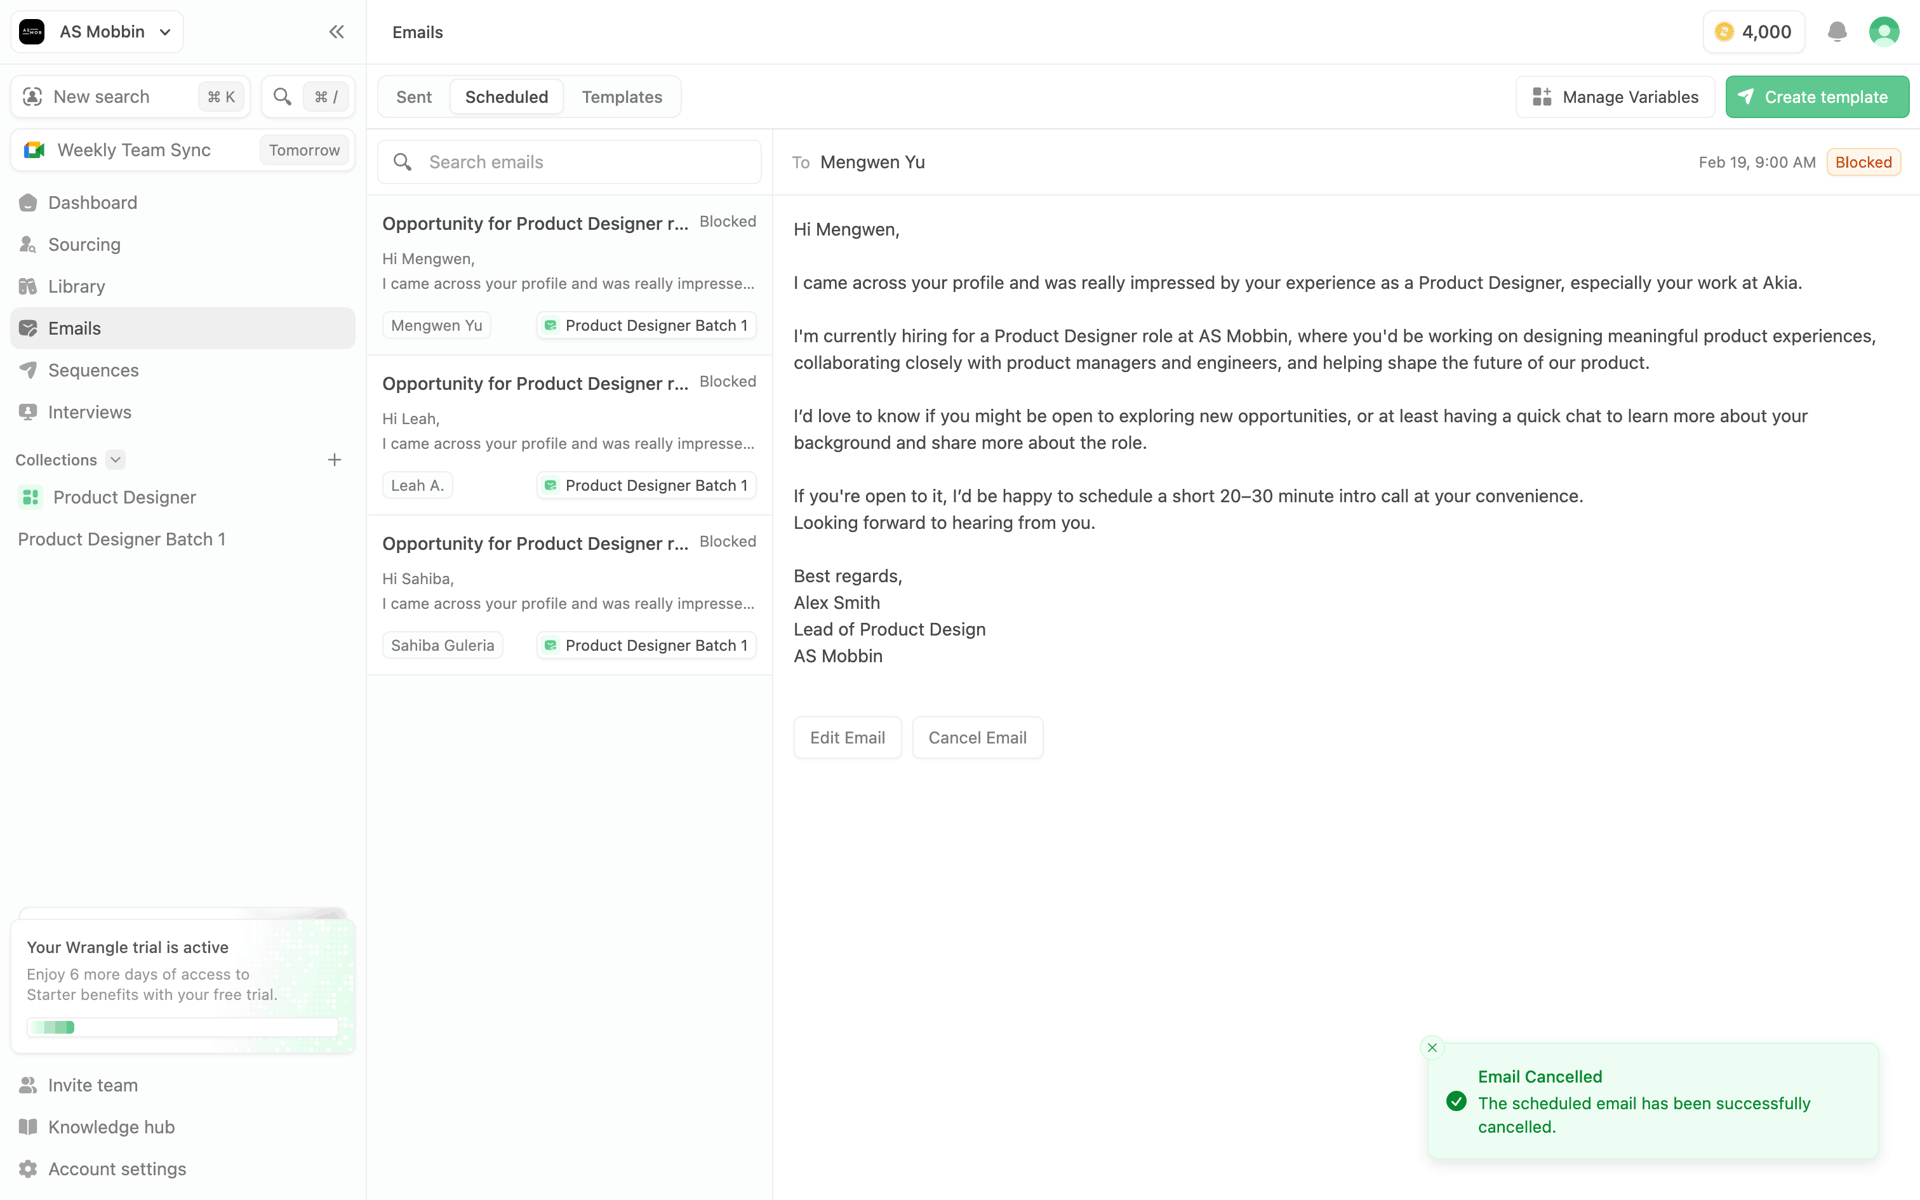Dismiss the Email Cancelled toast
Screen dimensions: 1920x1200
(1432, 1048)
